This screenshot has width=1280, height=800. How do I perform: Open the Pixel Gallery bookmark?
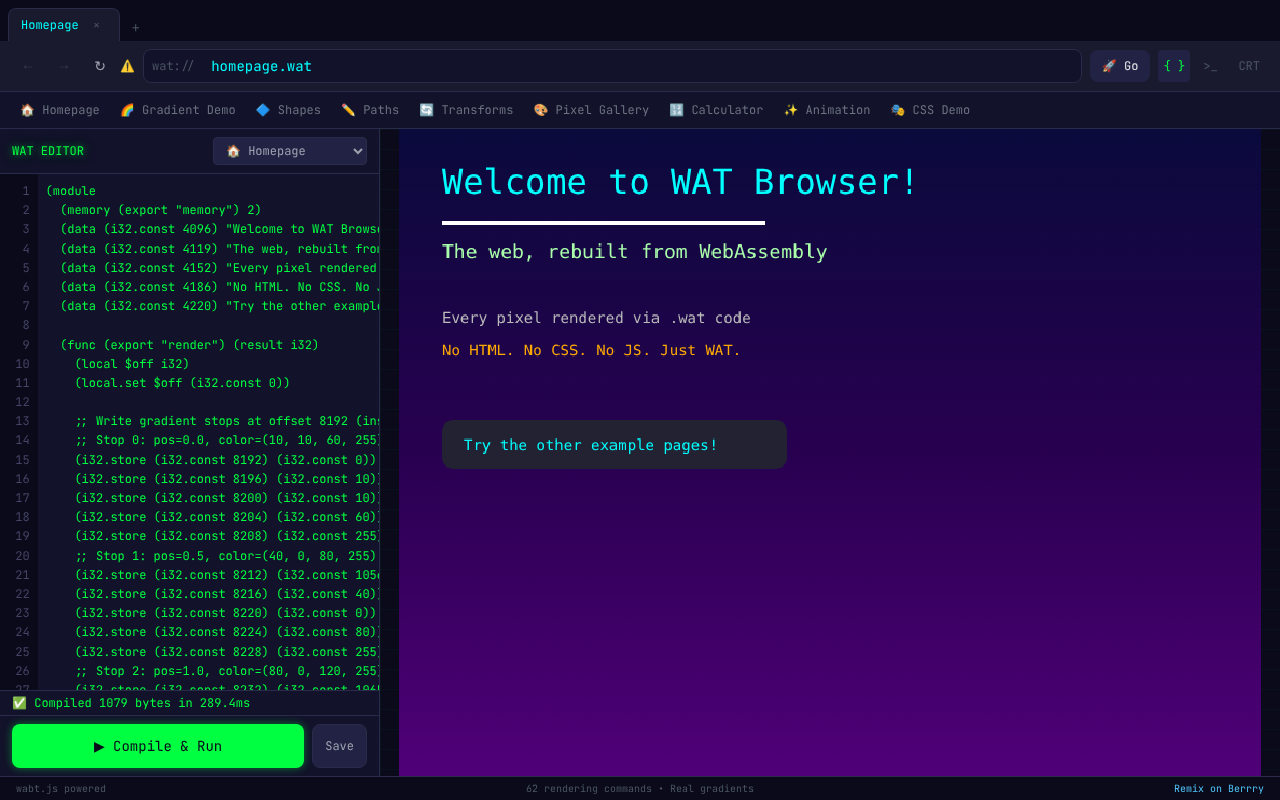[591, 110]
